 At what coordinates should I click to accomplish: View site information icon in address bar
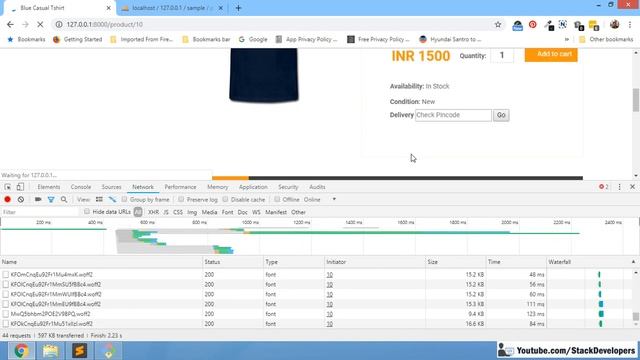(59, 24)
